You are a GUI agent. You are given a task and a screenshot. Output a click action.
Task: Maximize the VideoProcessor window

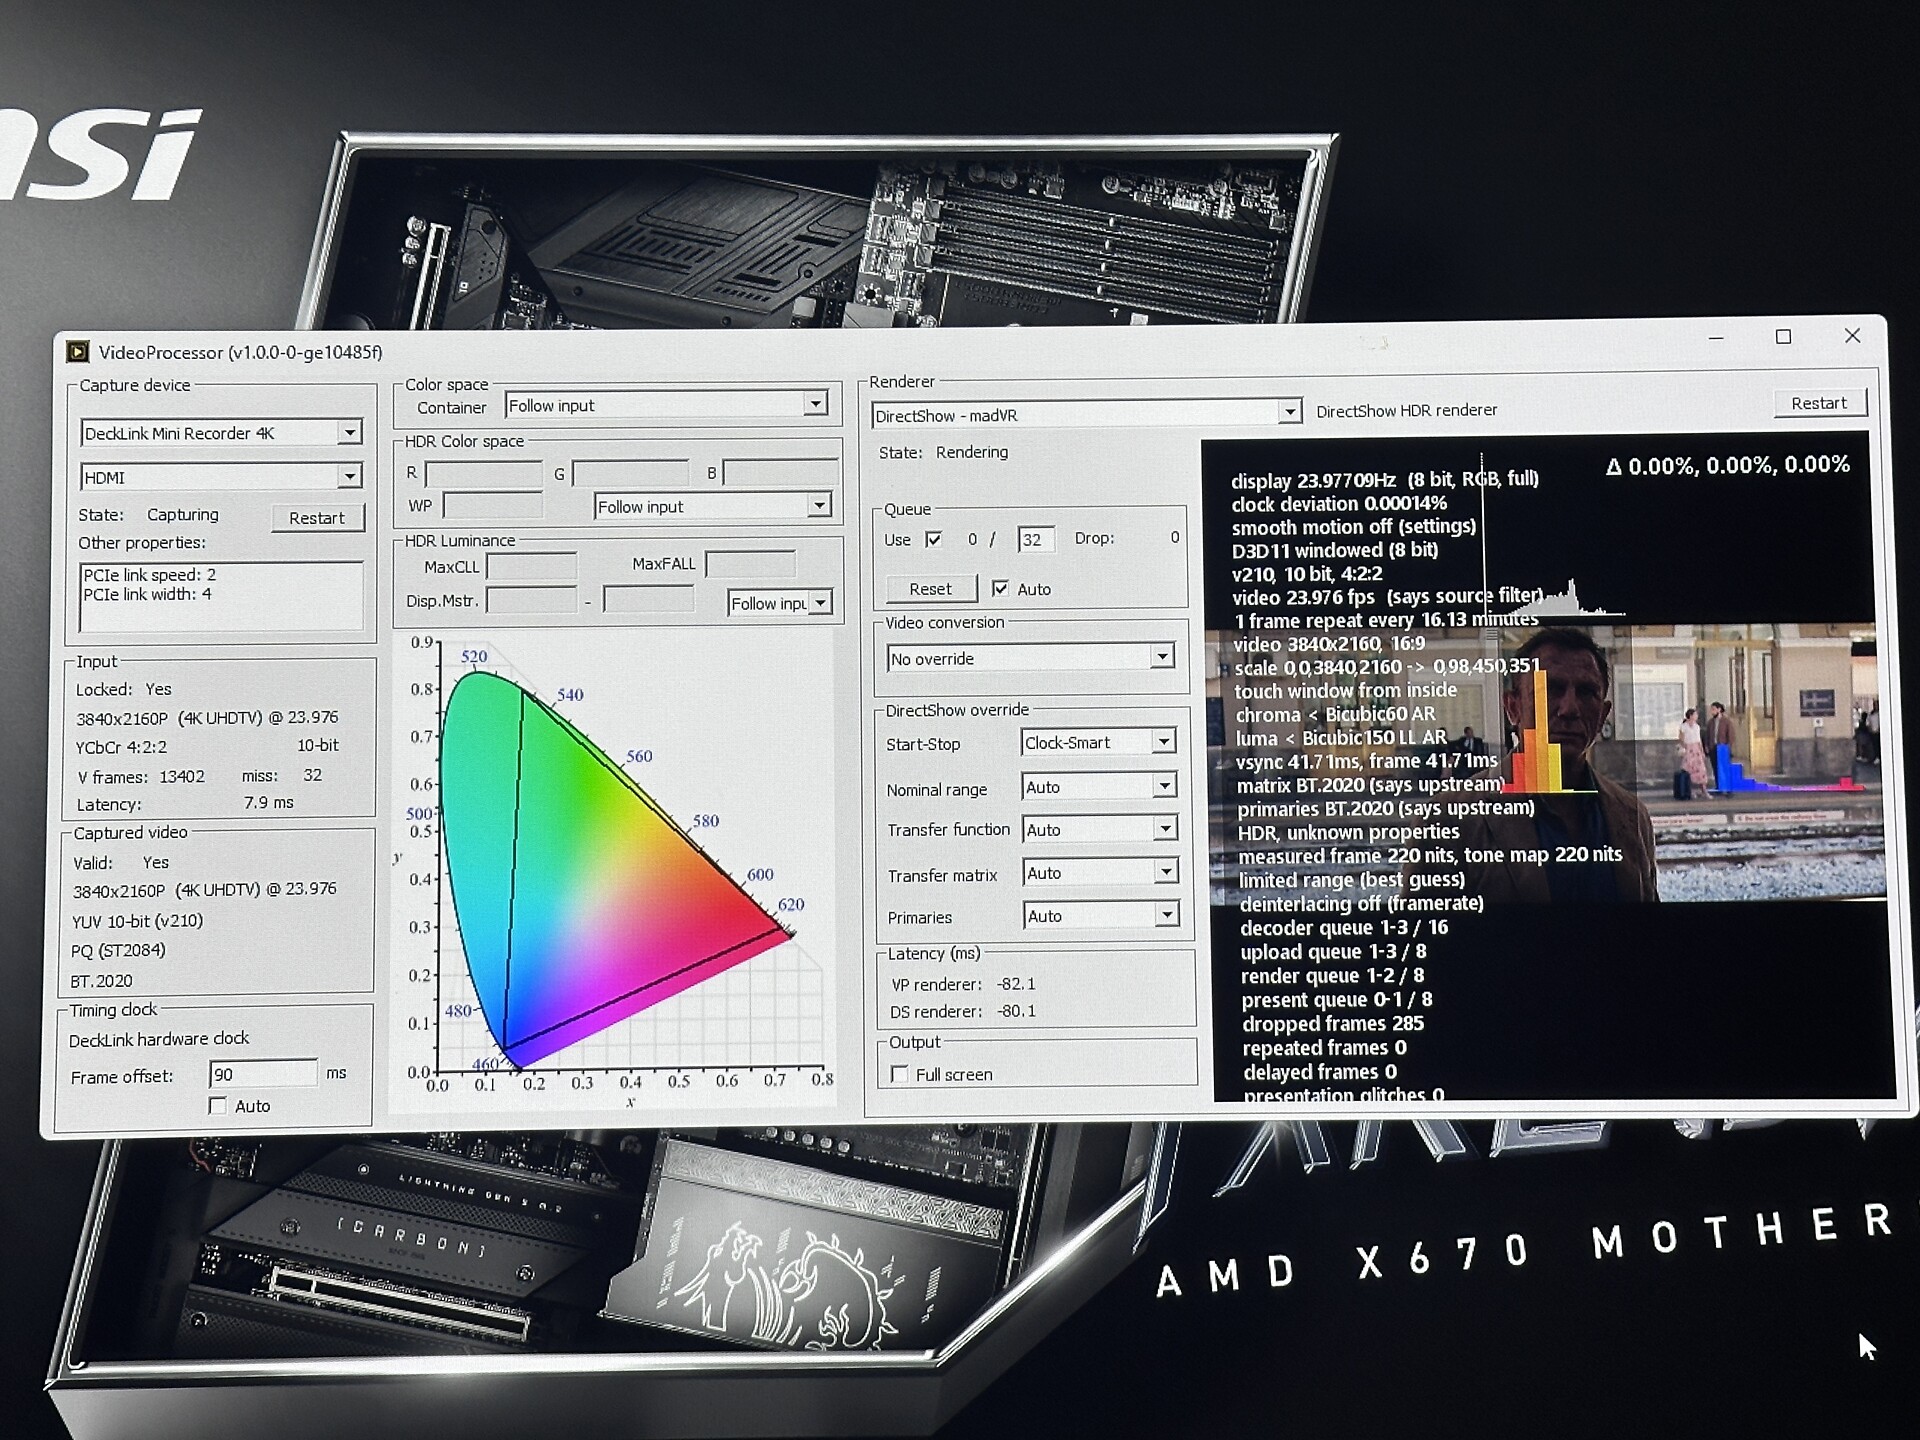click(1783, 337)
